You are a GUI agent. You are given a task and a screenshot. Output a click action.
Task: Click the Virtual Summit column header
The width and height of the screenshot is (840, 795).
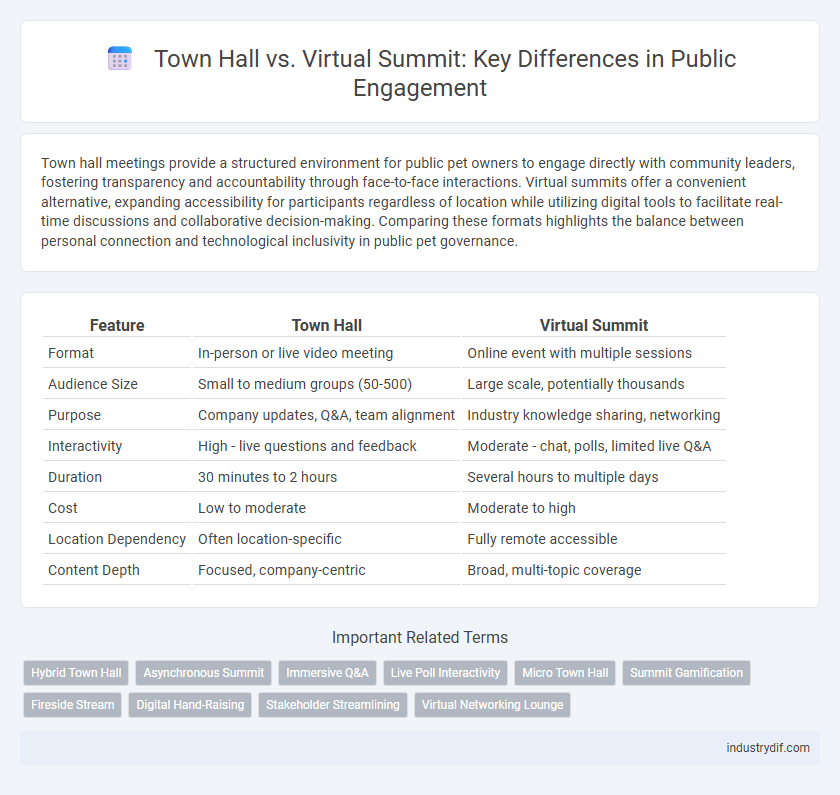tap(594, 325)
